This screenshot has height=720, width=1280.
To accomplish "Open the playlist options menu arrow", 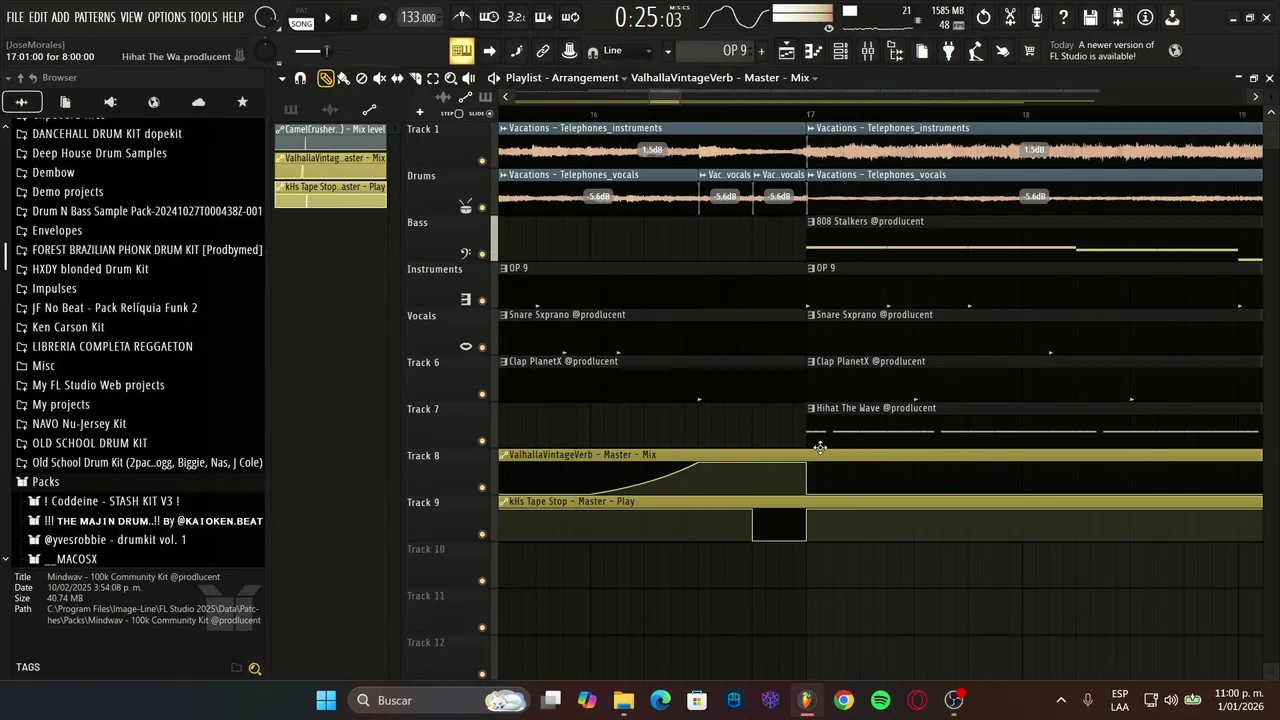I will pos(282,78).
